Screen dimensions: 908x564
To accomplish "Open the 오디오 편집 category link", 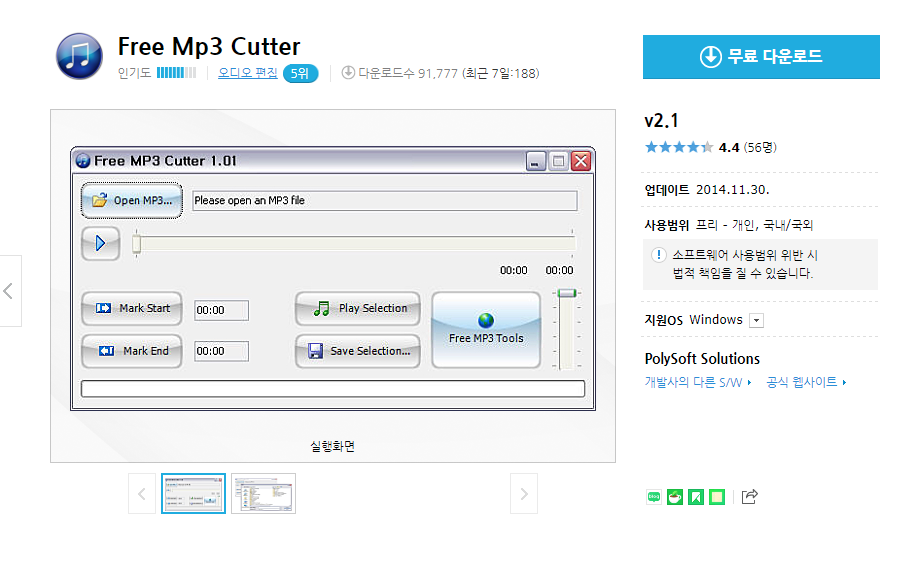I will [248, 73].
